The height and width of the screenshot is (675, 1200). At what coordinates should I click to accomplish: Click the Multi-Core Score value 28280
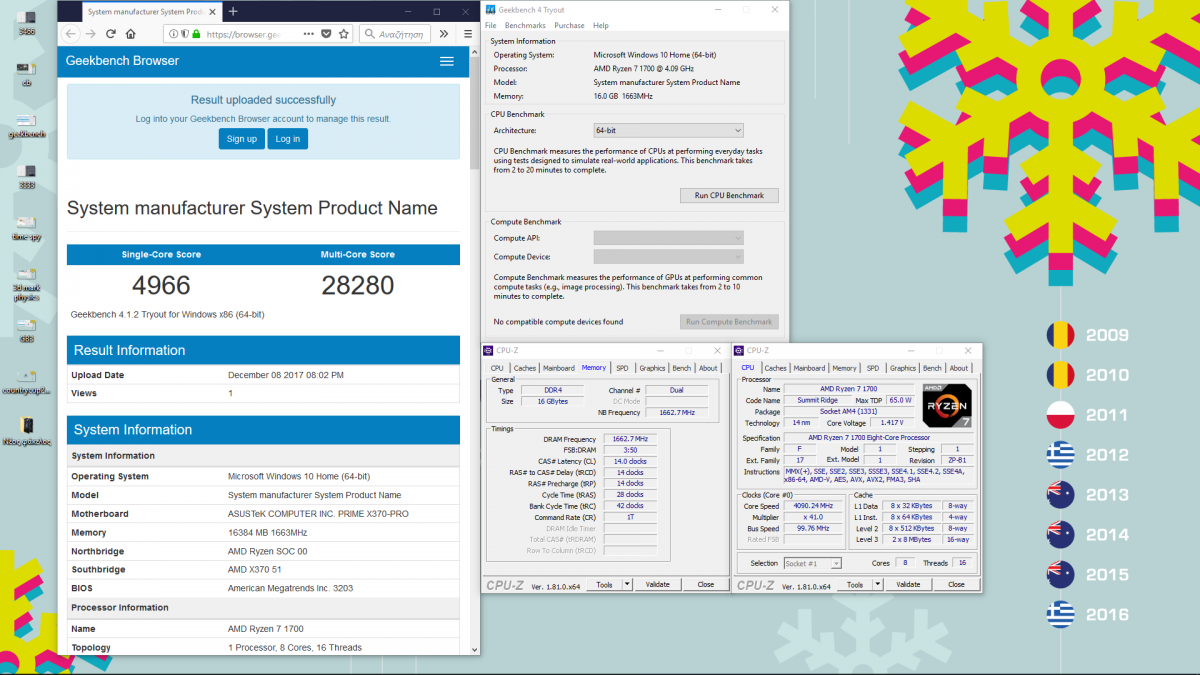[x=358, y=286]
